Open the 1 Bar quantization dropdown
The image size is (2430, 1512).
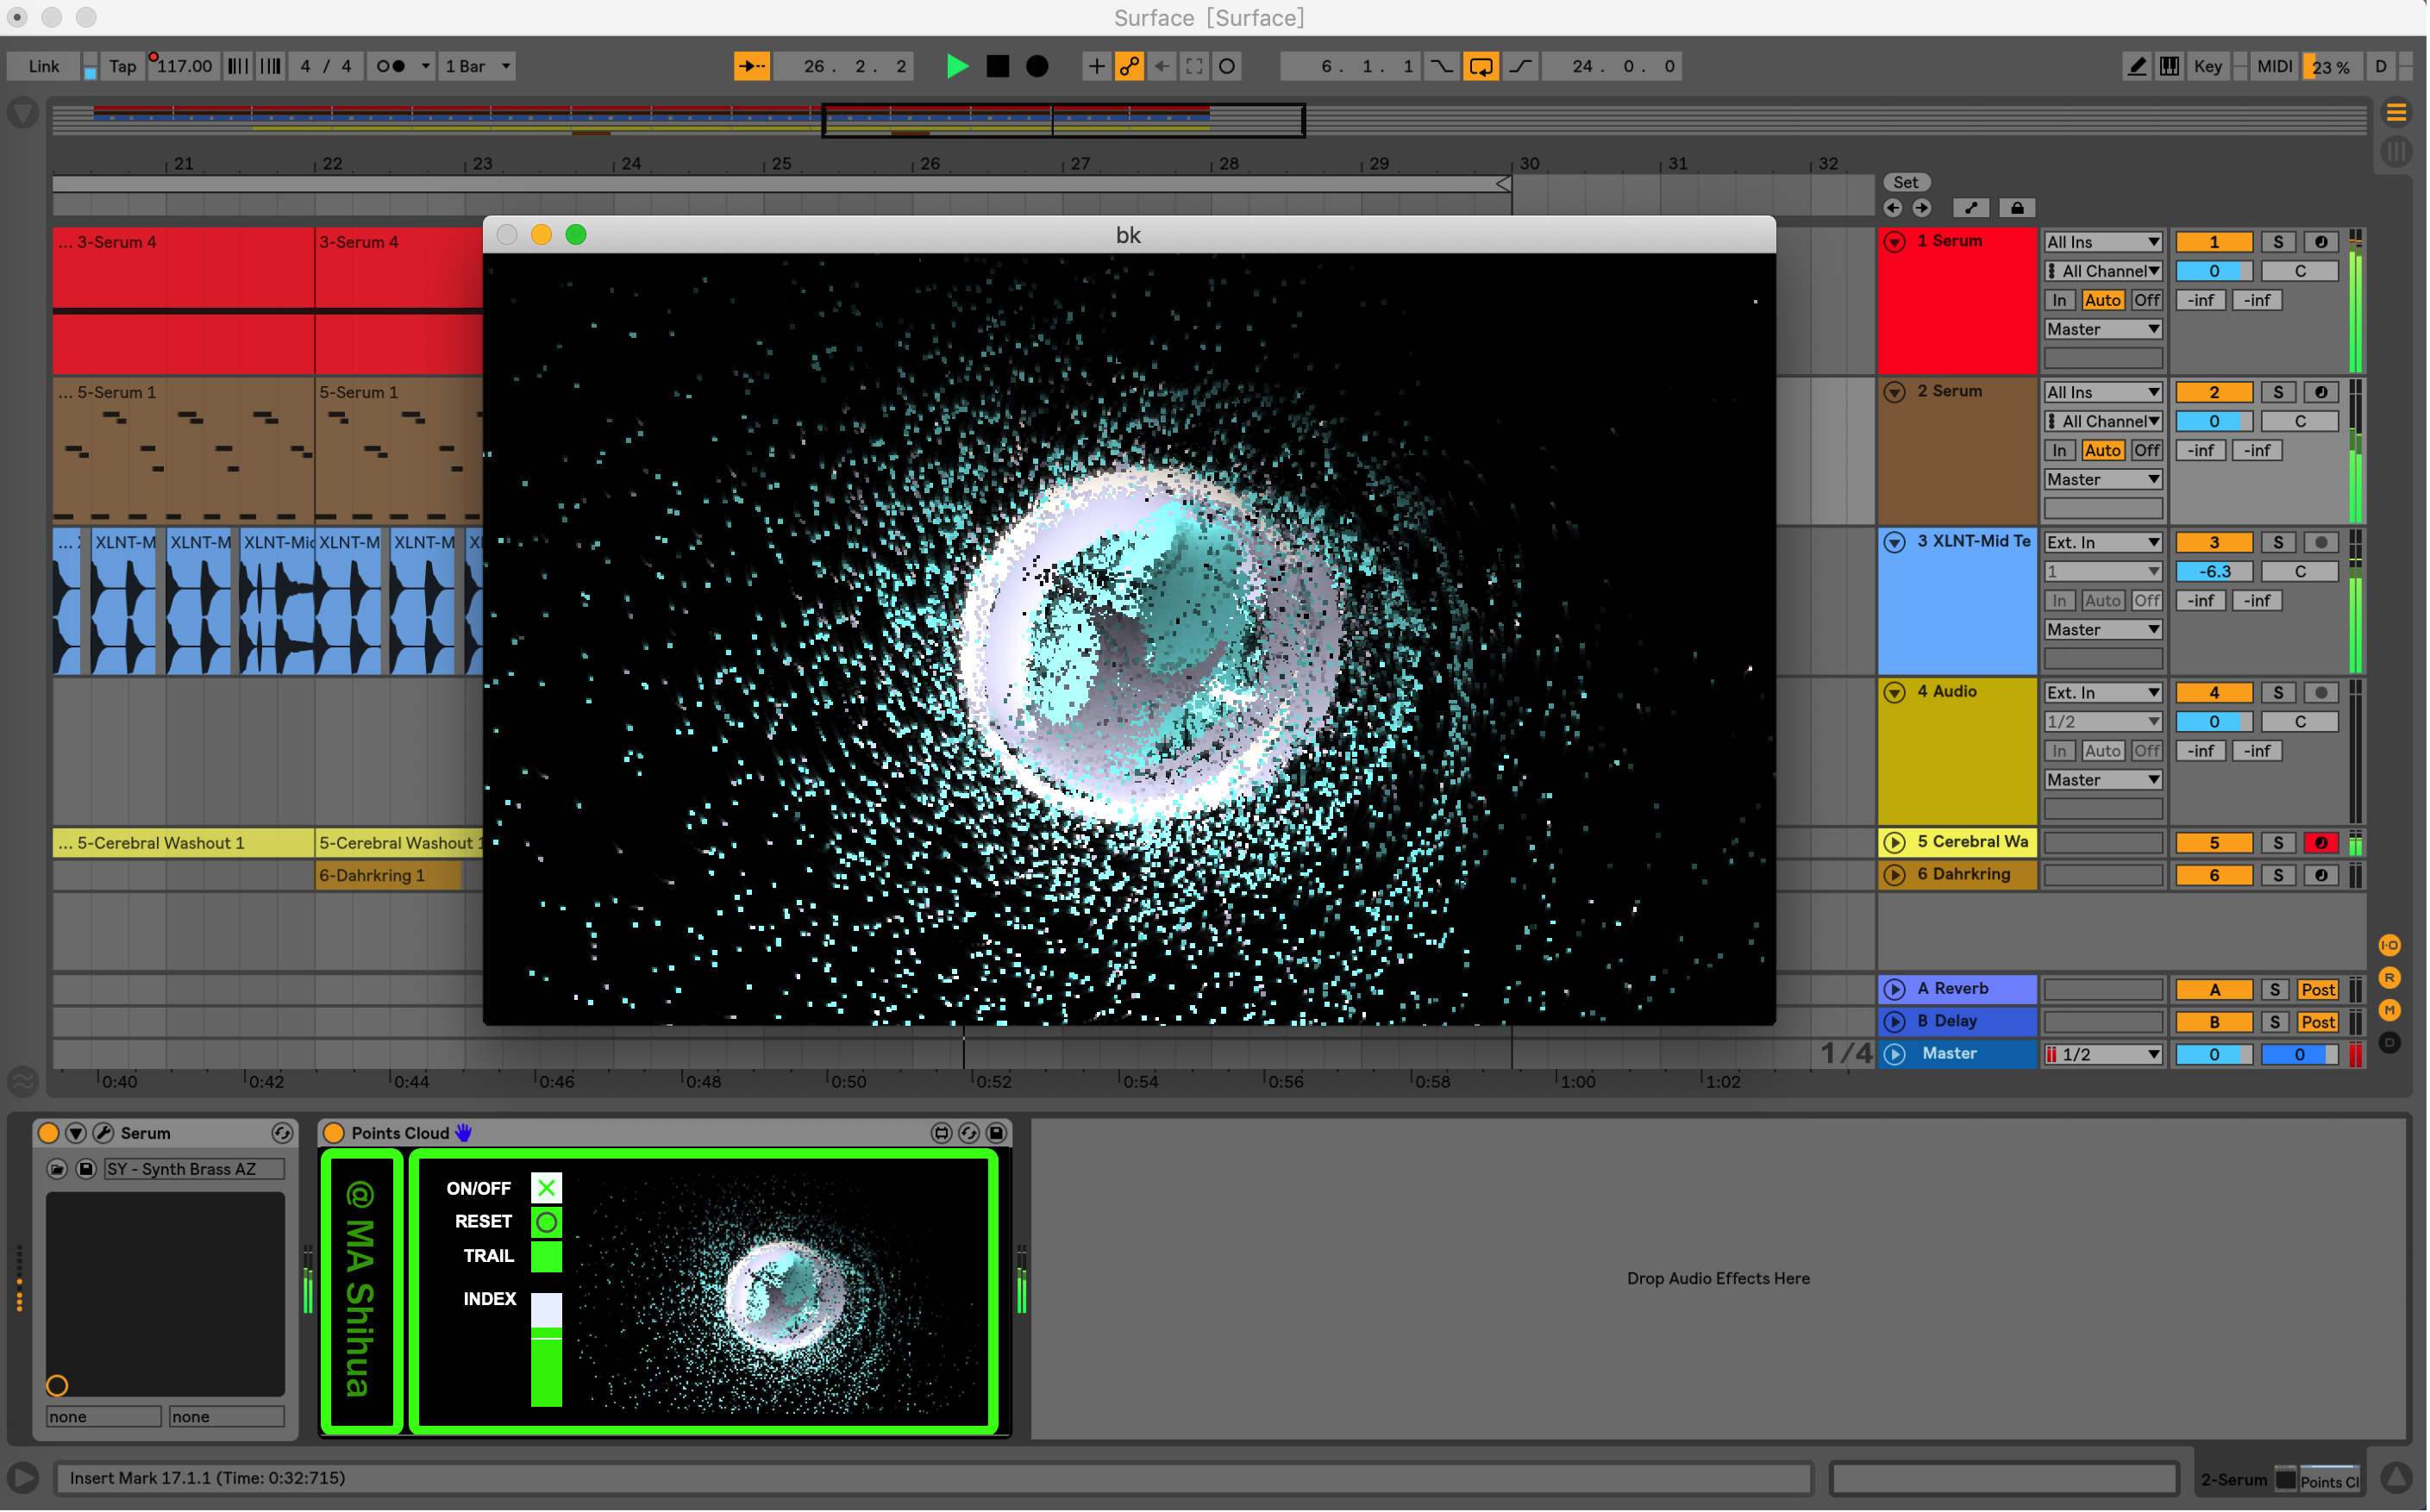477,66
